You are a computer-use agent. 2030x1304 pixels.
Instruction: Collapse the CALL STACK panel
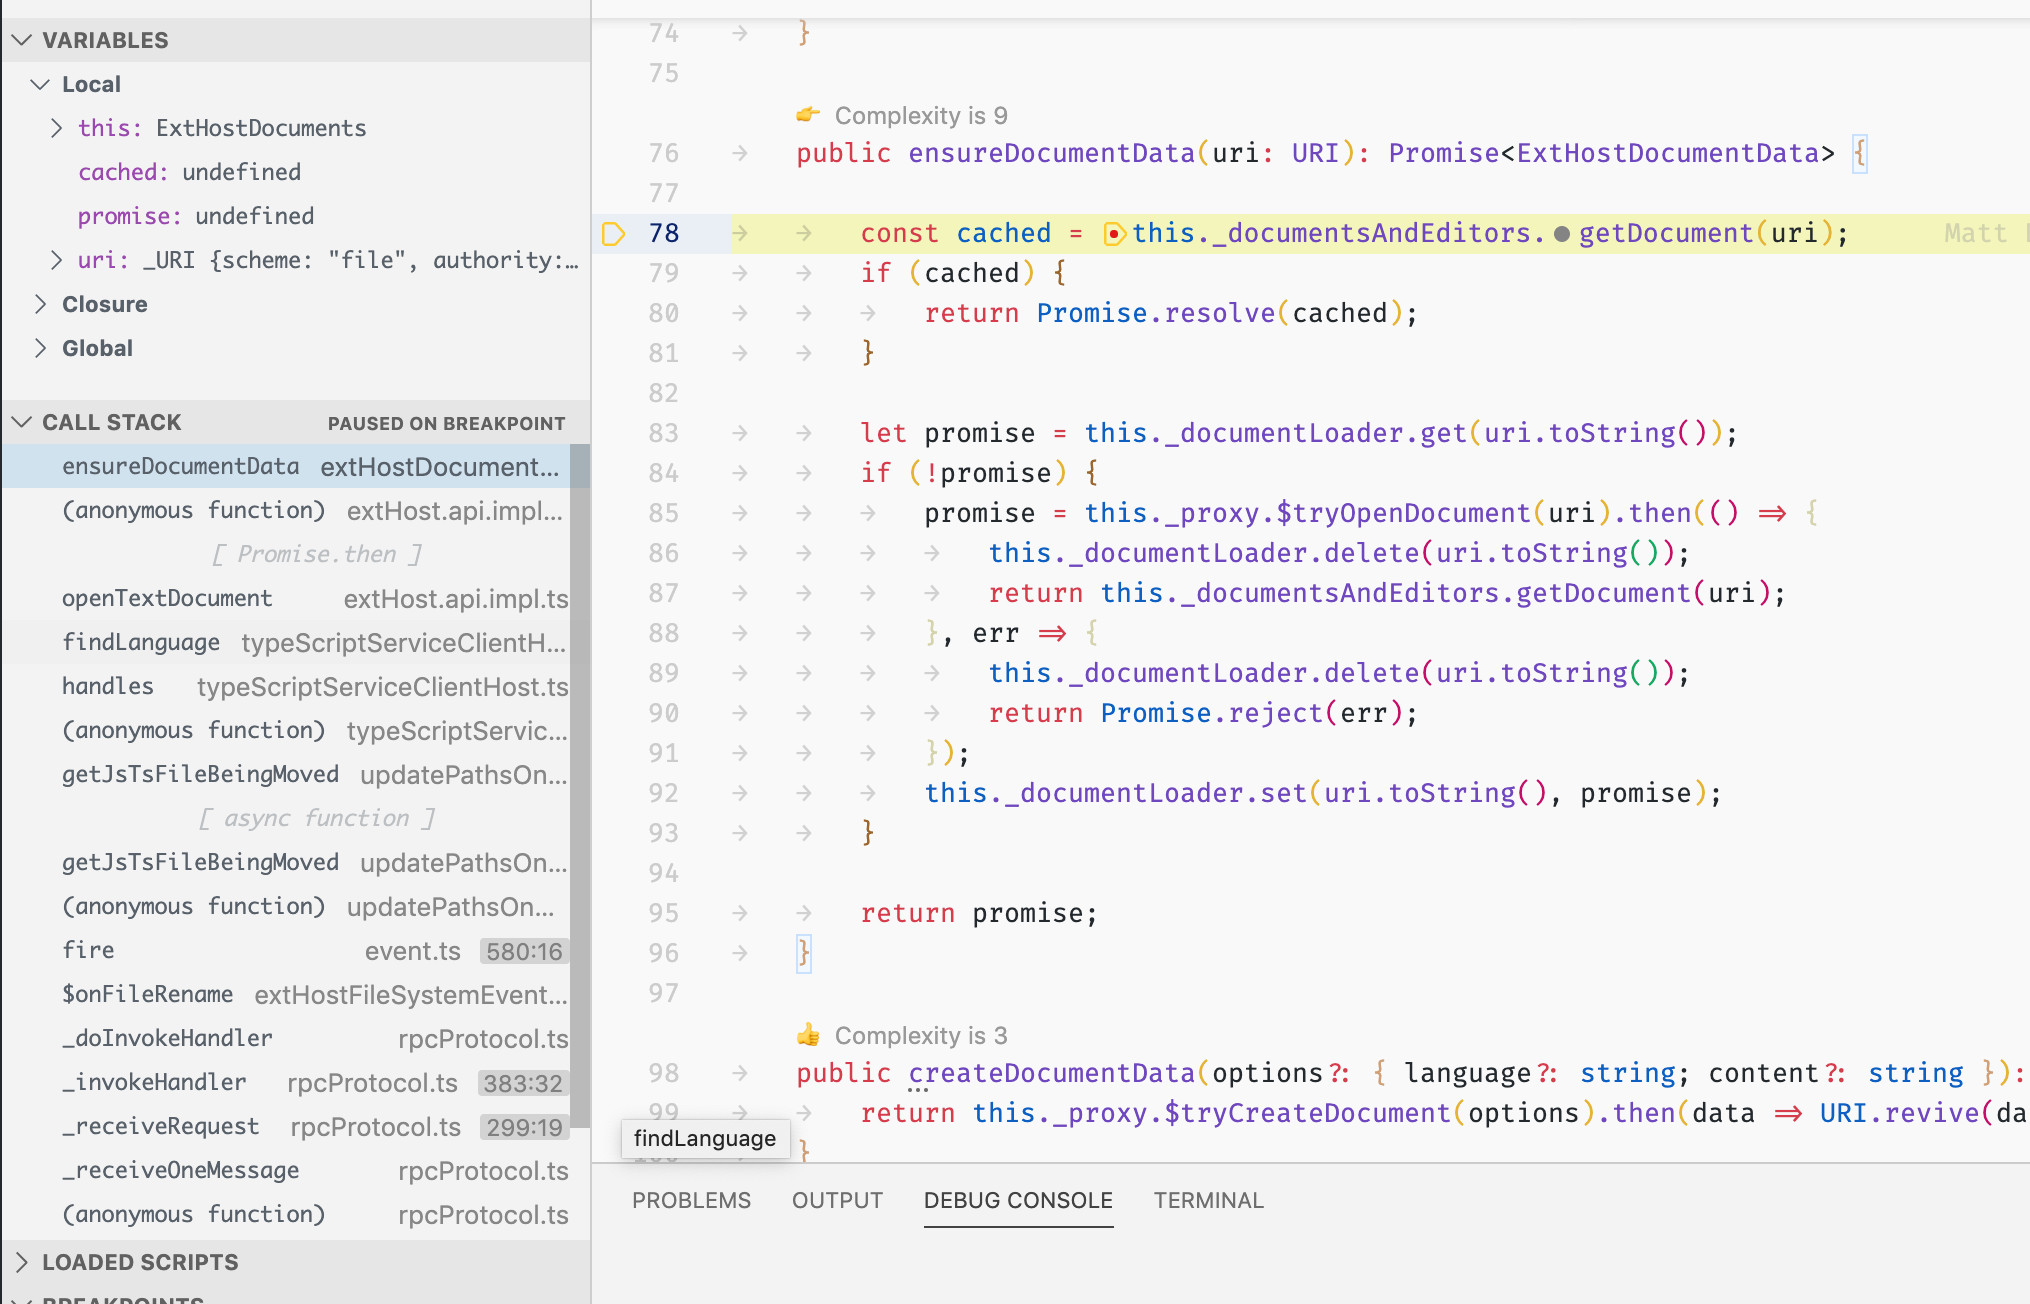click(22, 421)
